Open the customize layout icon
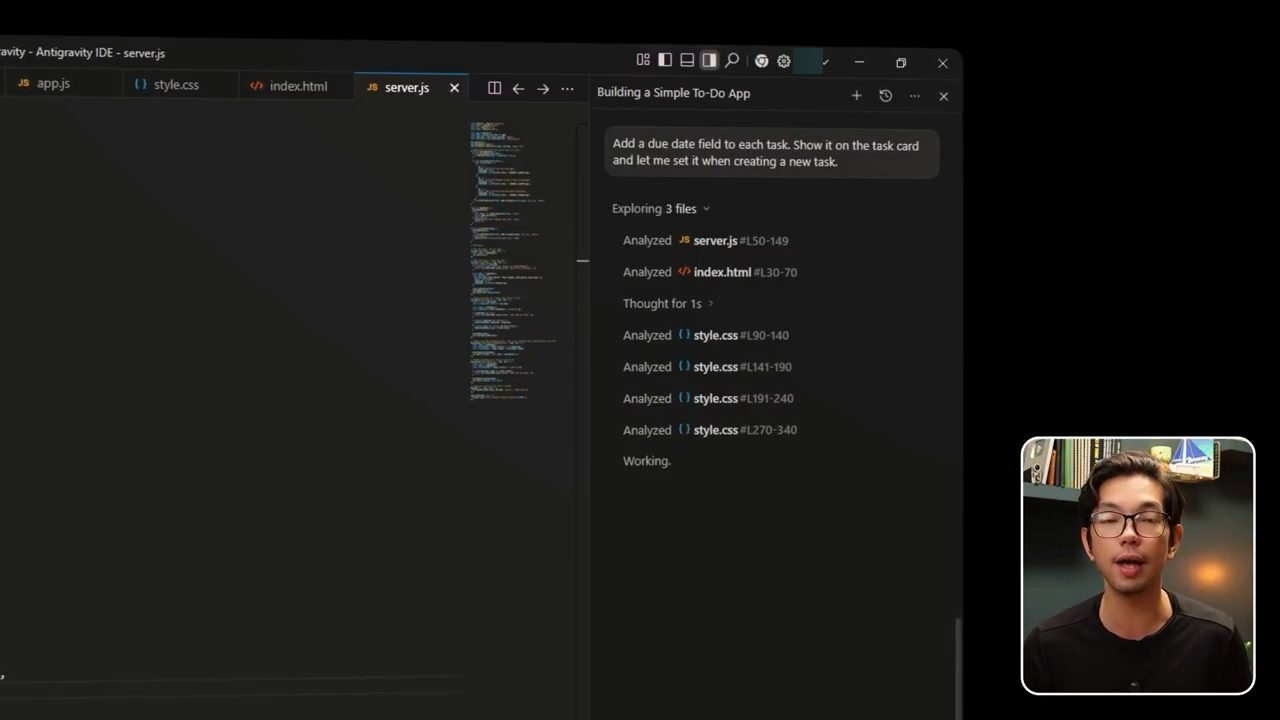Screen dimensions: 1280x720 coord(643,60)
